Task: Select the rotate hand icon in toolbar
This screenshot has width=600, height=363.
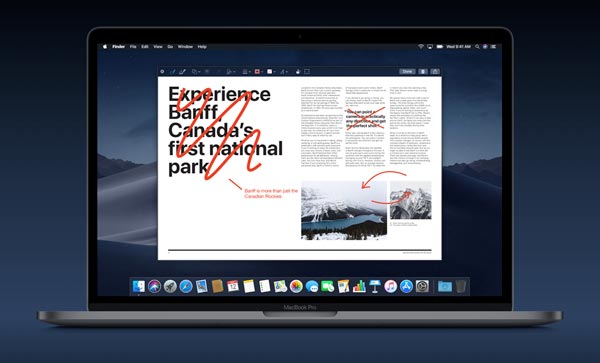Action: (x=298, y=72)
